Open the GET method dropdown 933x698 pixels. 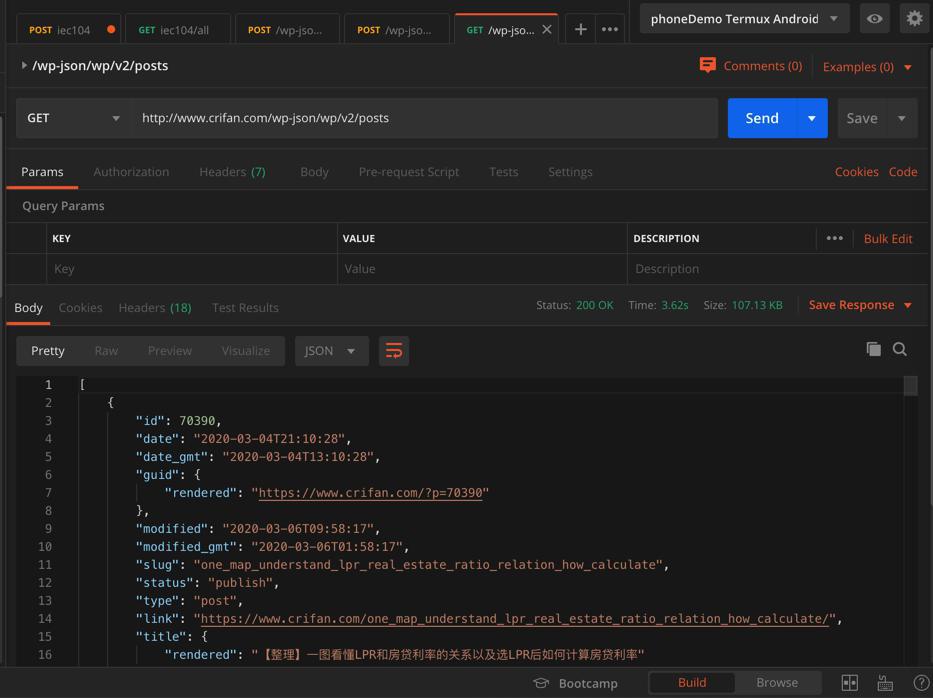[74, 118]
